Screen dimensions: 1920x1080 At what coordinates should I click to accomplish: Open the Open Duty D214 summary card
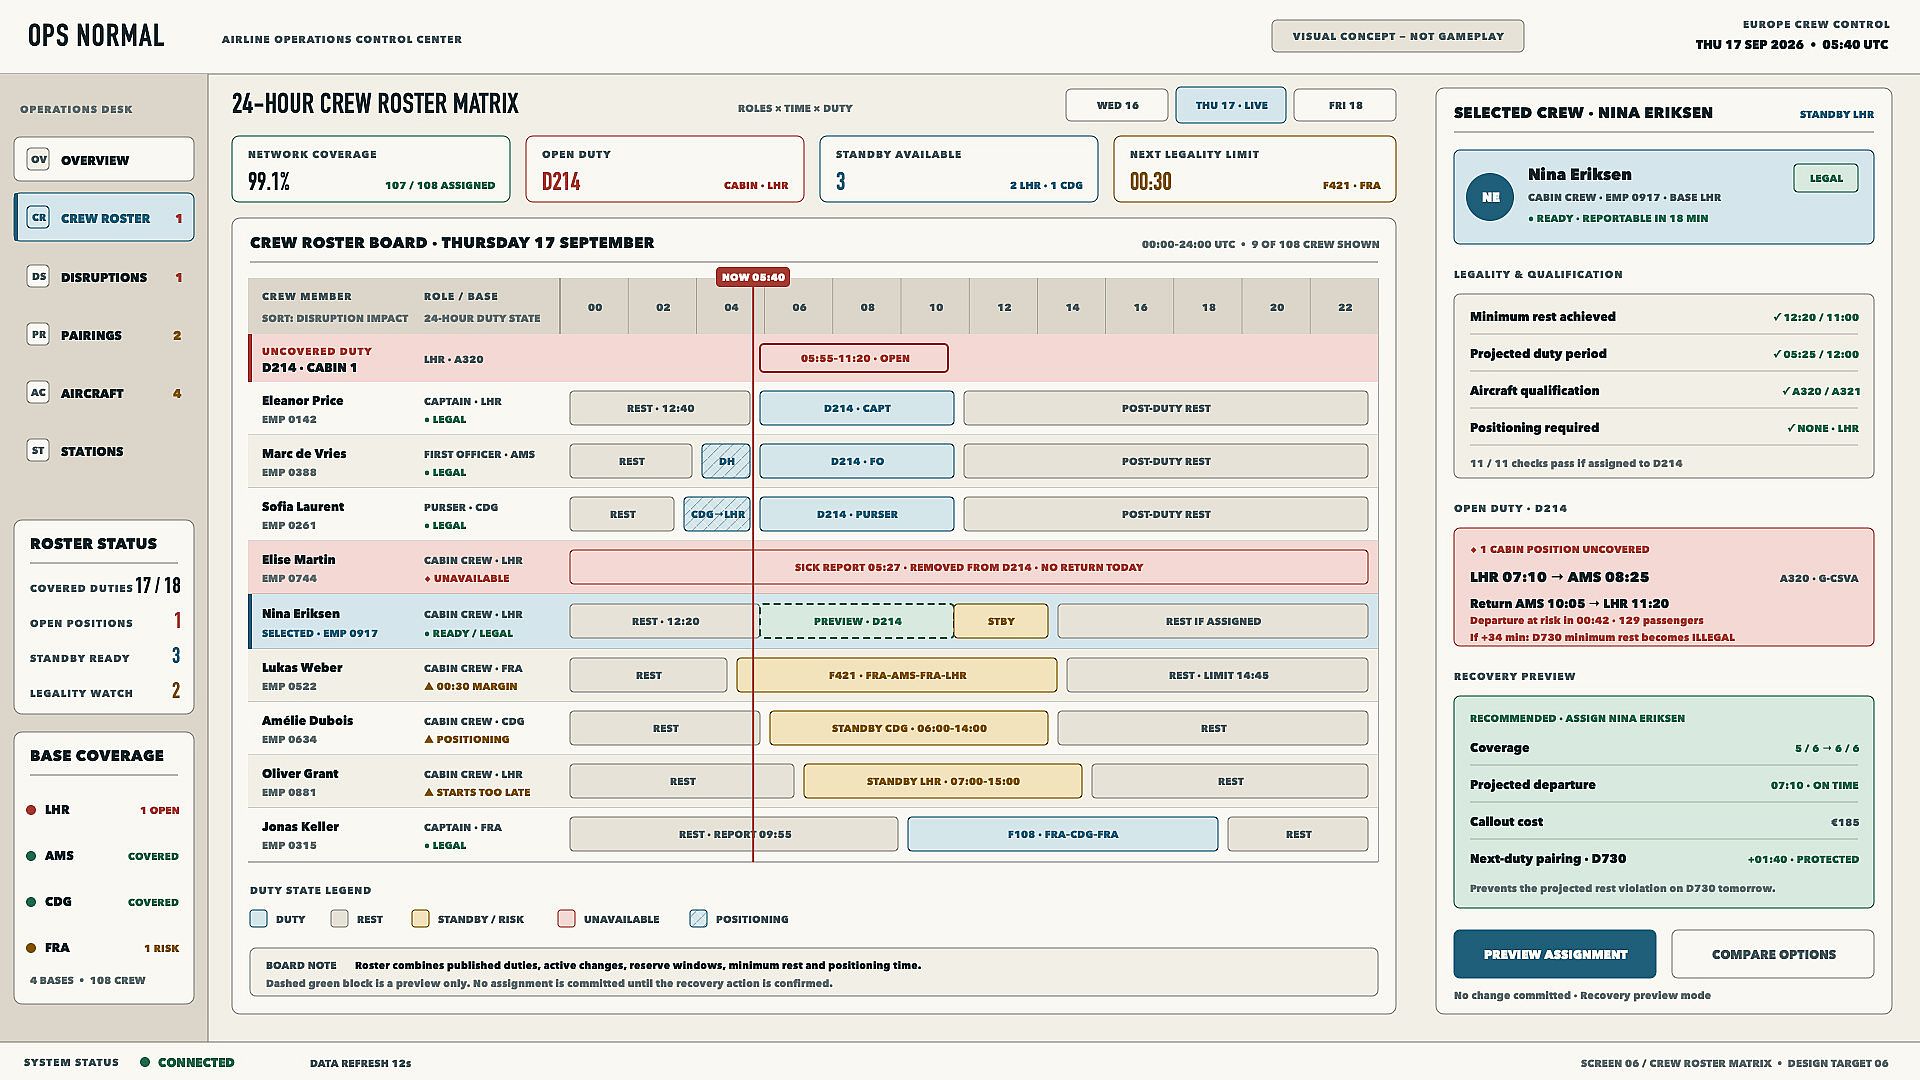[x=665, y=169]
